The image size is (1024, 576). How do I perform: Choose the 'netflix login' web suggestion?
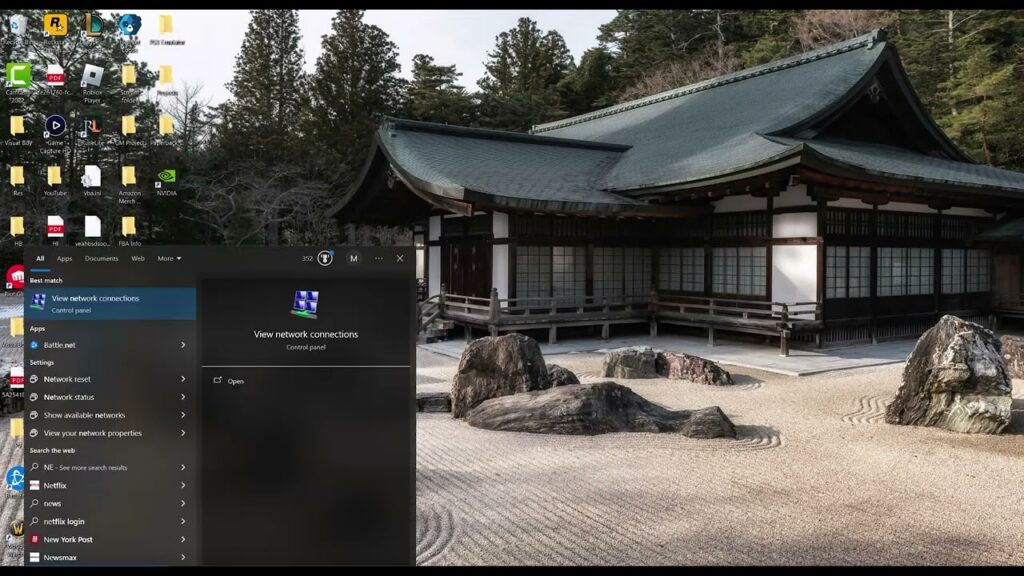[x=110, y=522]
